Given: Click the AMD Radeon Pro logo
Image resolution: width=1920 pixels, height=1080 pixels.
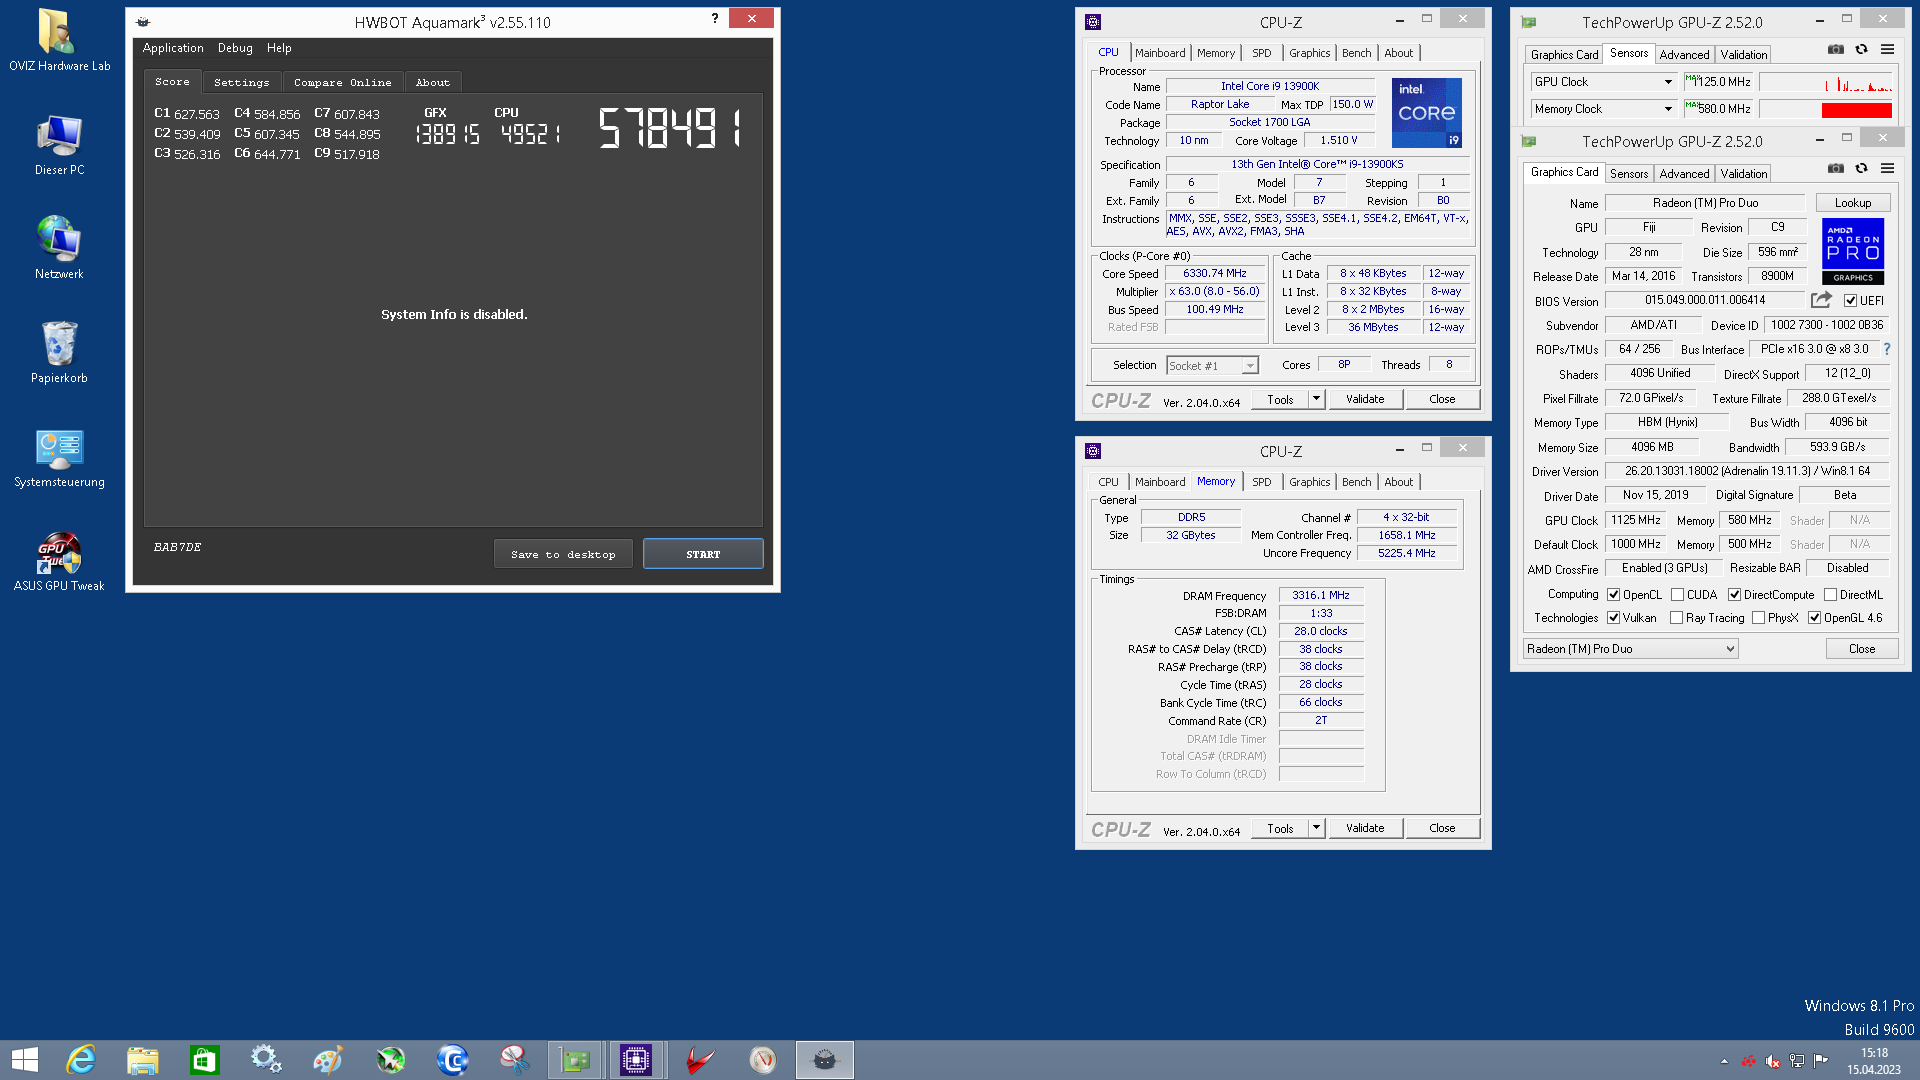Looking at the screenshot, I should coord(1853,251).
